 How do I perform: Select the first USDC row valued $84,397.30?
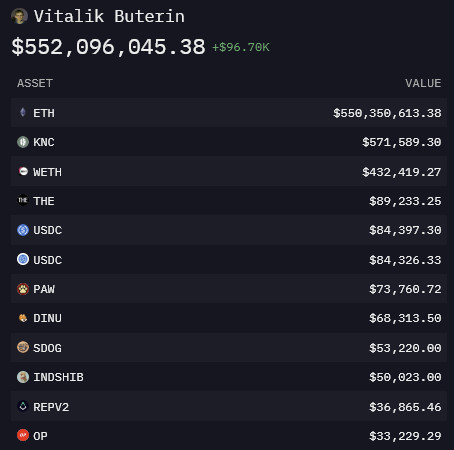[229, 230]
